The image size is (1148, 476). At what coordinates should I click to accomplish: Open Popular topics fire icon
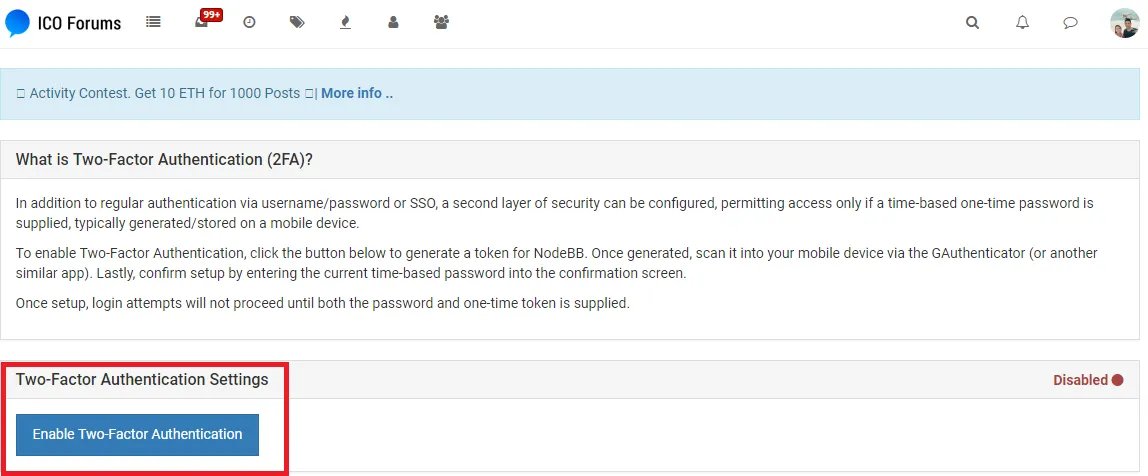tap(346, 23)
